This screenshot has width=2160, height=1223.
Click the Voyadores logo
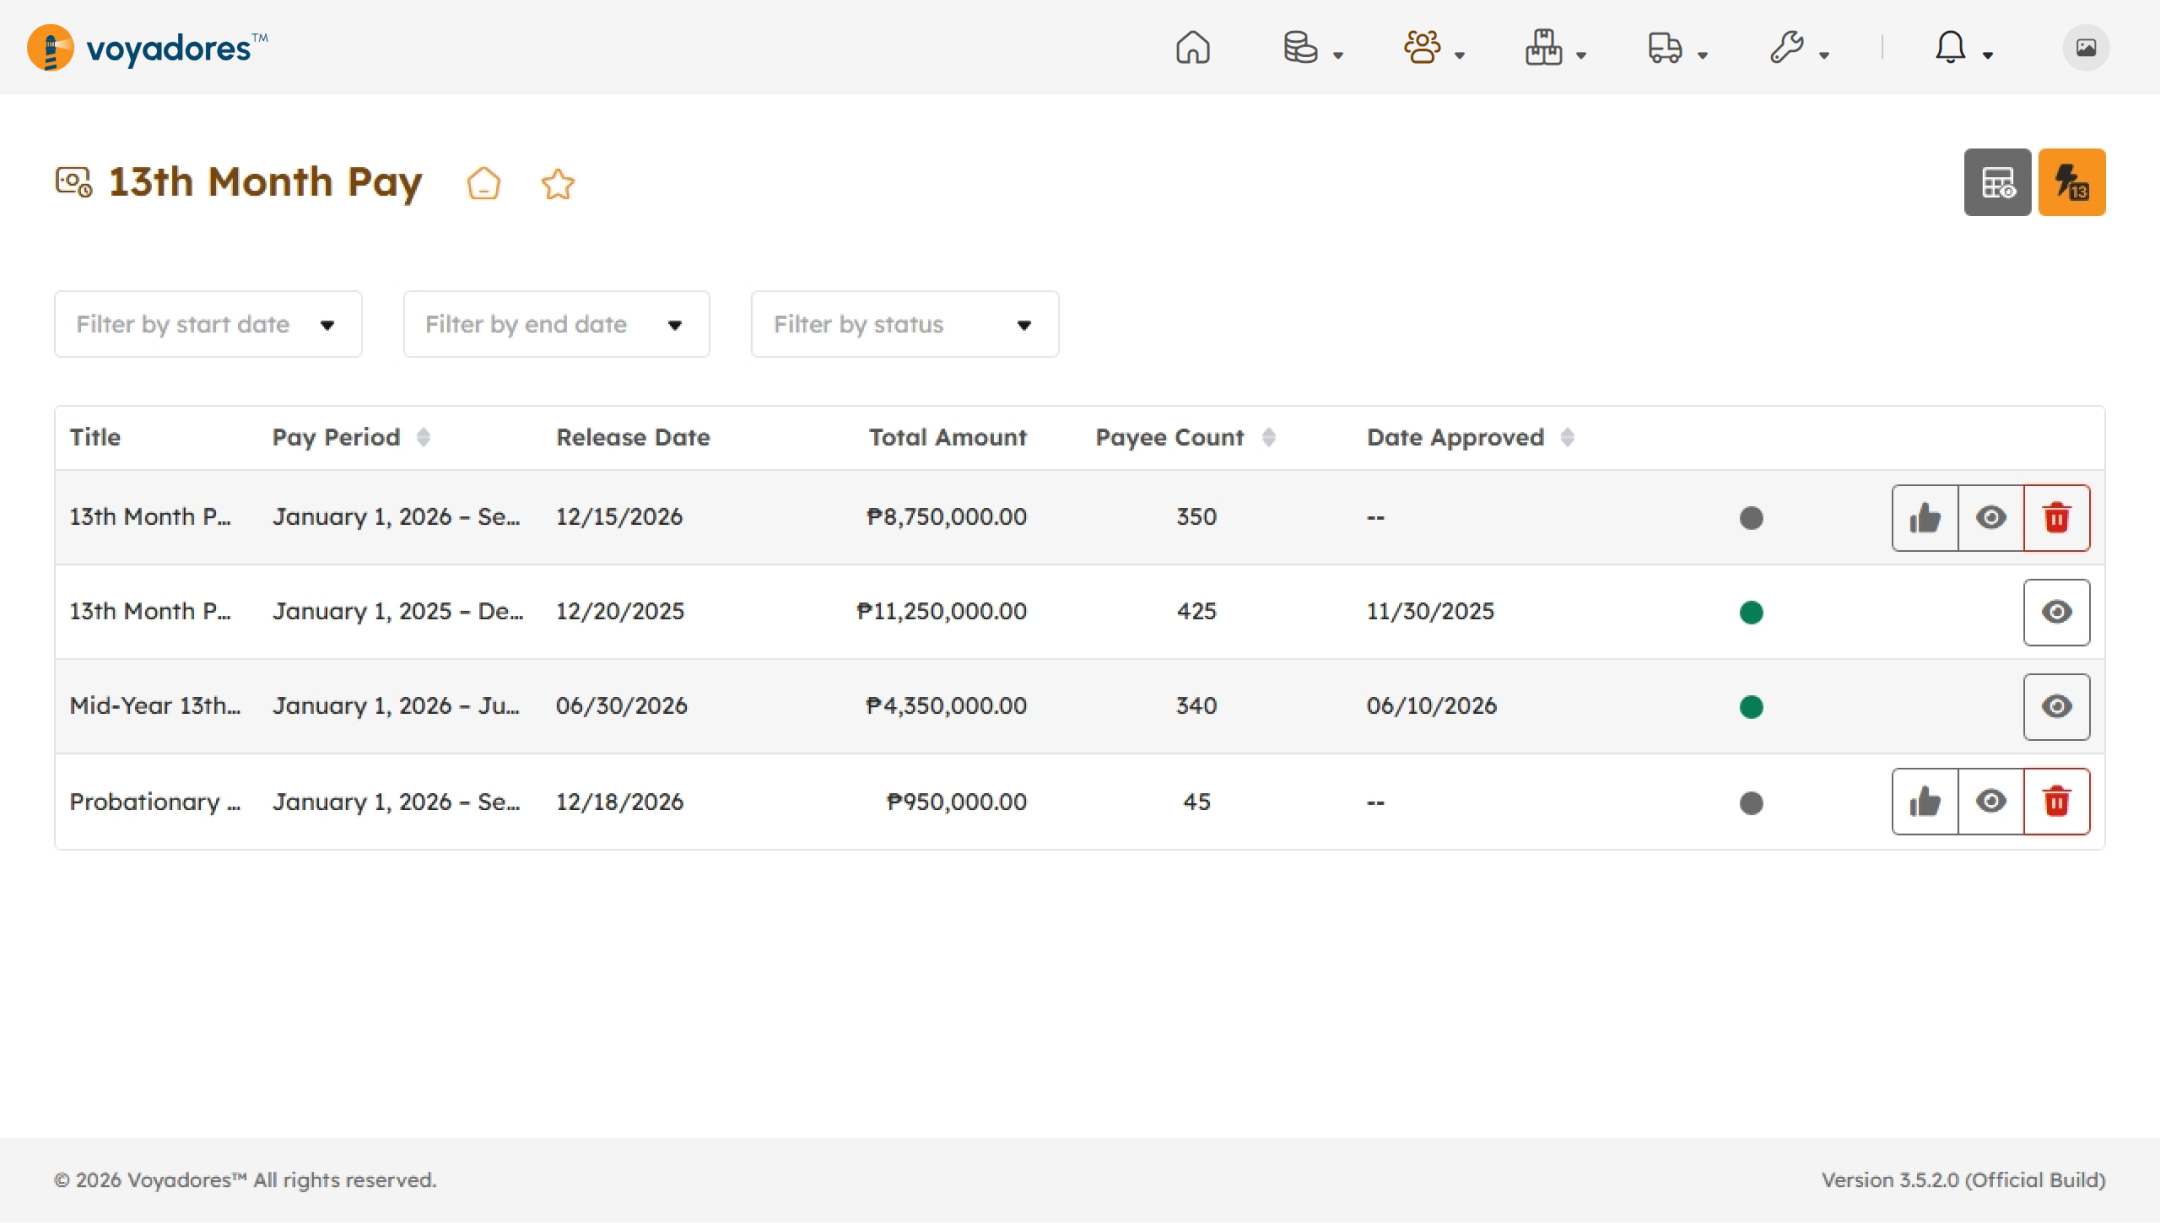click(148, 47)
